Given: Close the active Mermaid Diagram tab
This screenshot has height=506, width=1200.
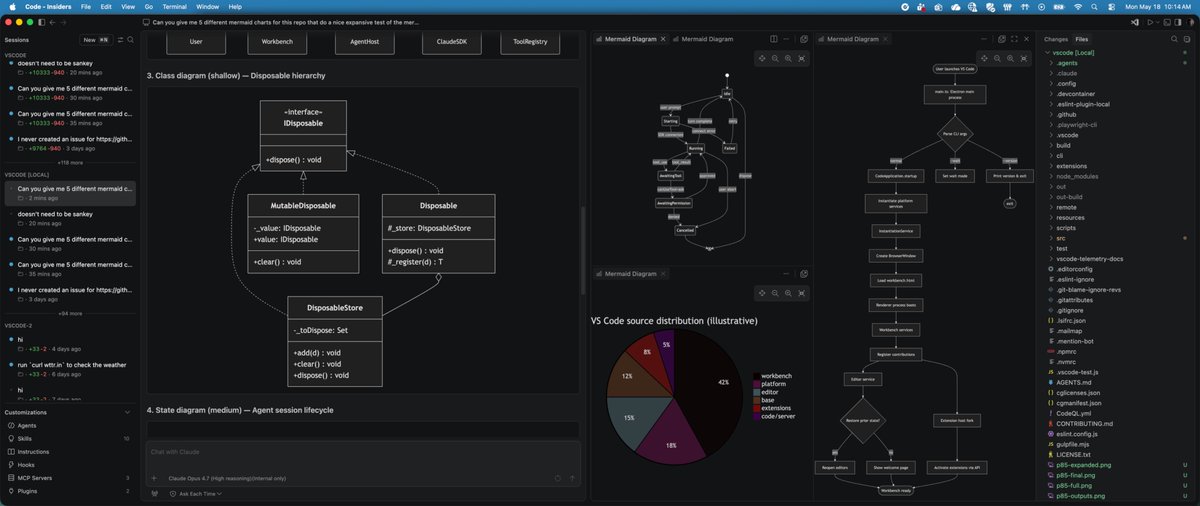Looking at the screenshot, I should coord(663,39).
